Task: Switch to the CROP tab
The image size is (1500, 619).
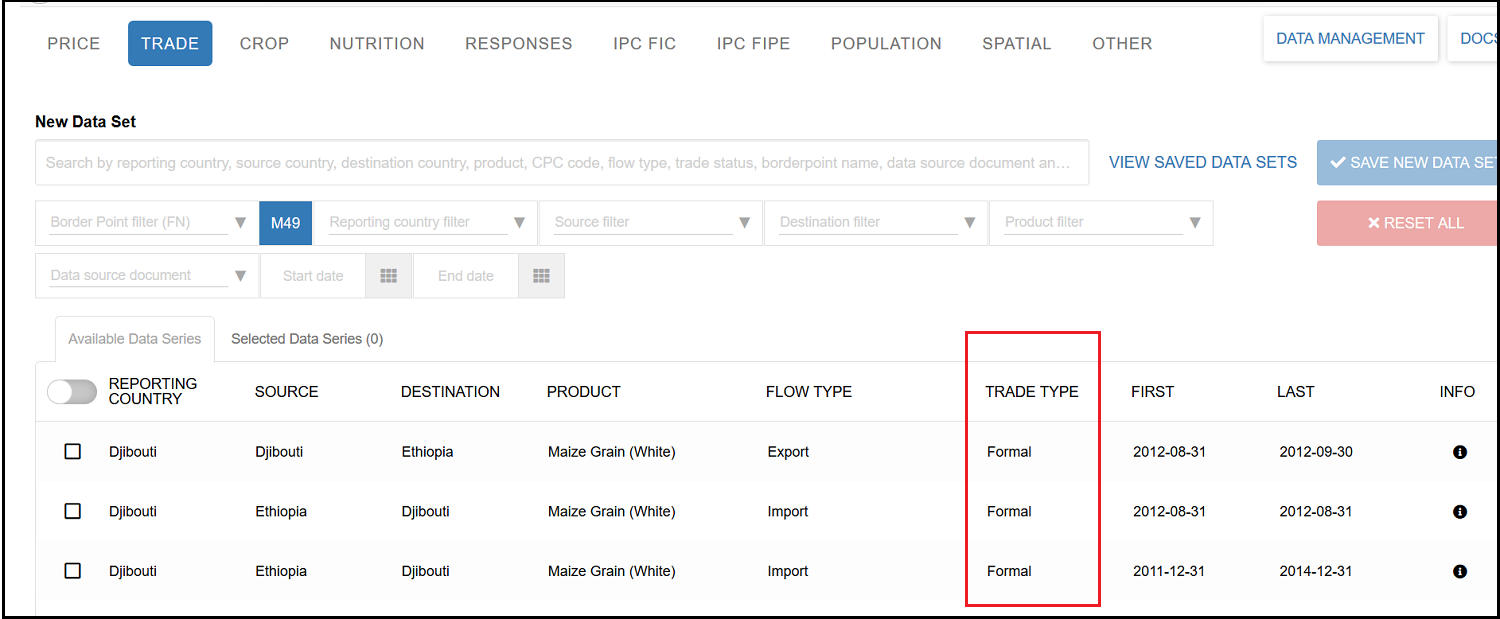Action: point(264,44)
